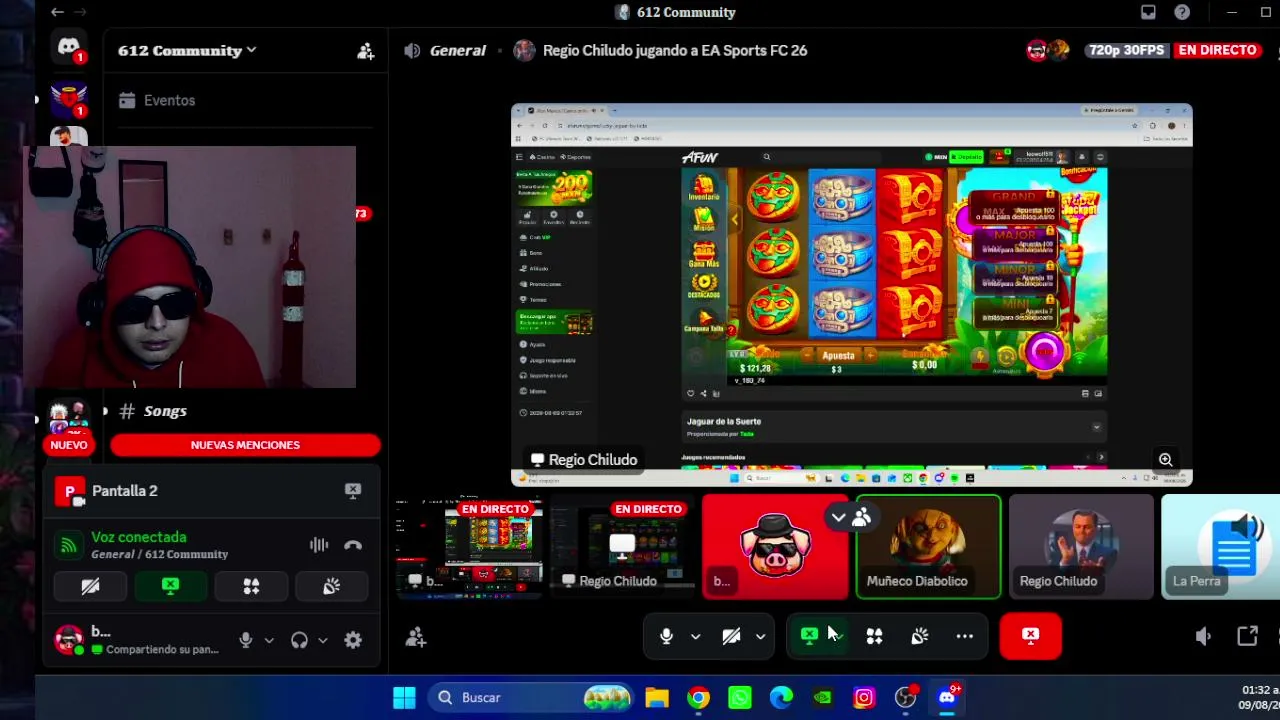The image size is (1280, 720).
Task: Jump to new unread servers via NUEVO
Action: [x=69, y=445]
